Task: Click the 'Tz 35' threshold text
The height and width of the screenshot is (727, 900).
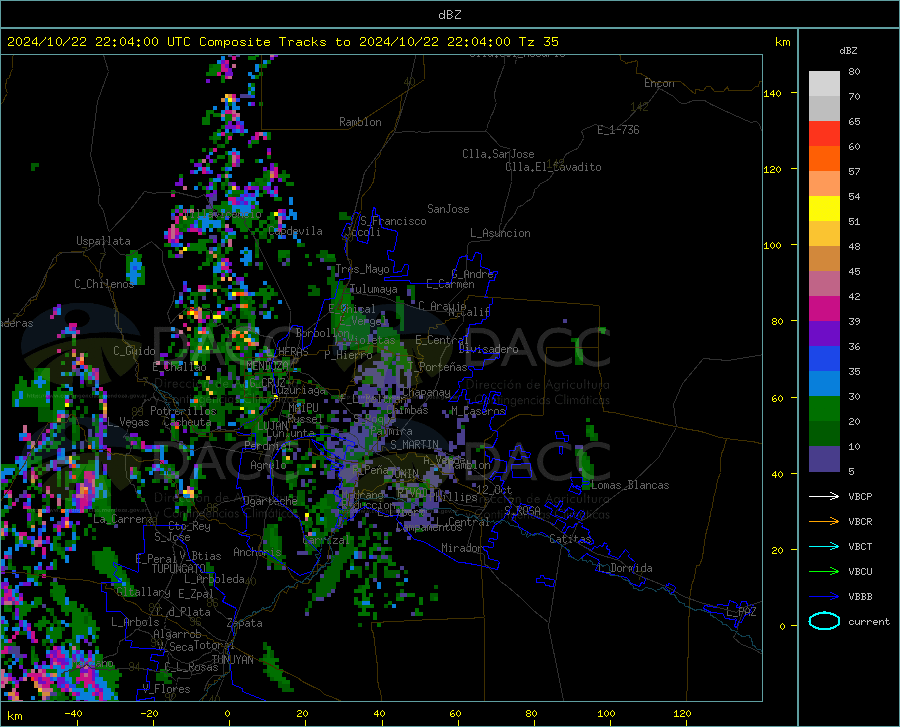Action: click(x=538, y=42)
